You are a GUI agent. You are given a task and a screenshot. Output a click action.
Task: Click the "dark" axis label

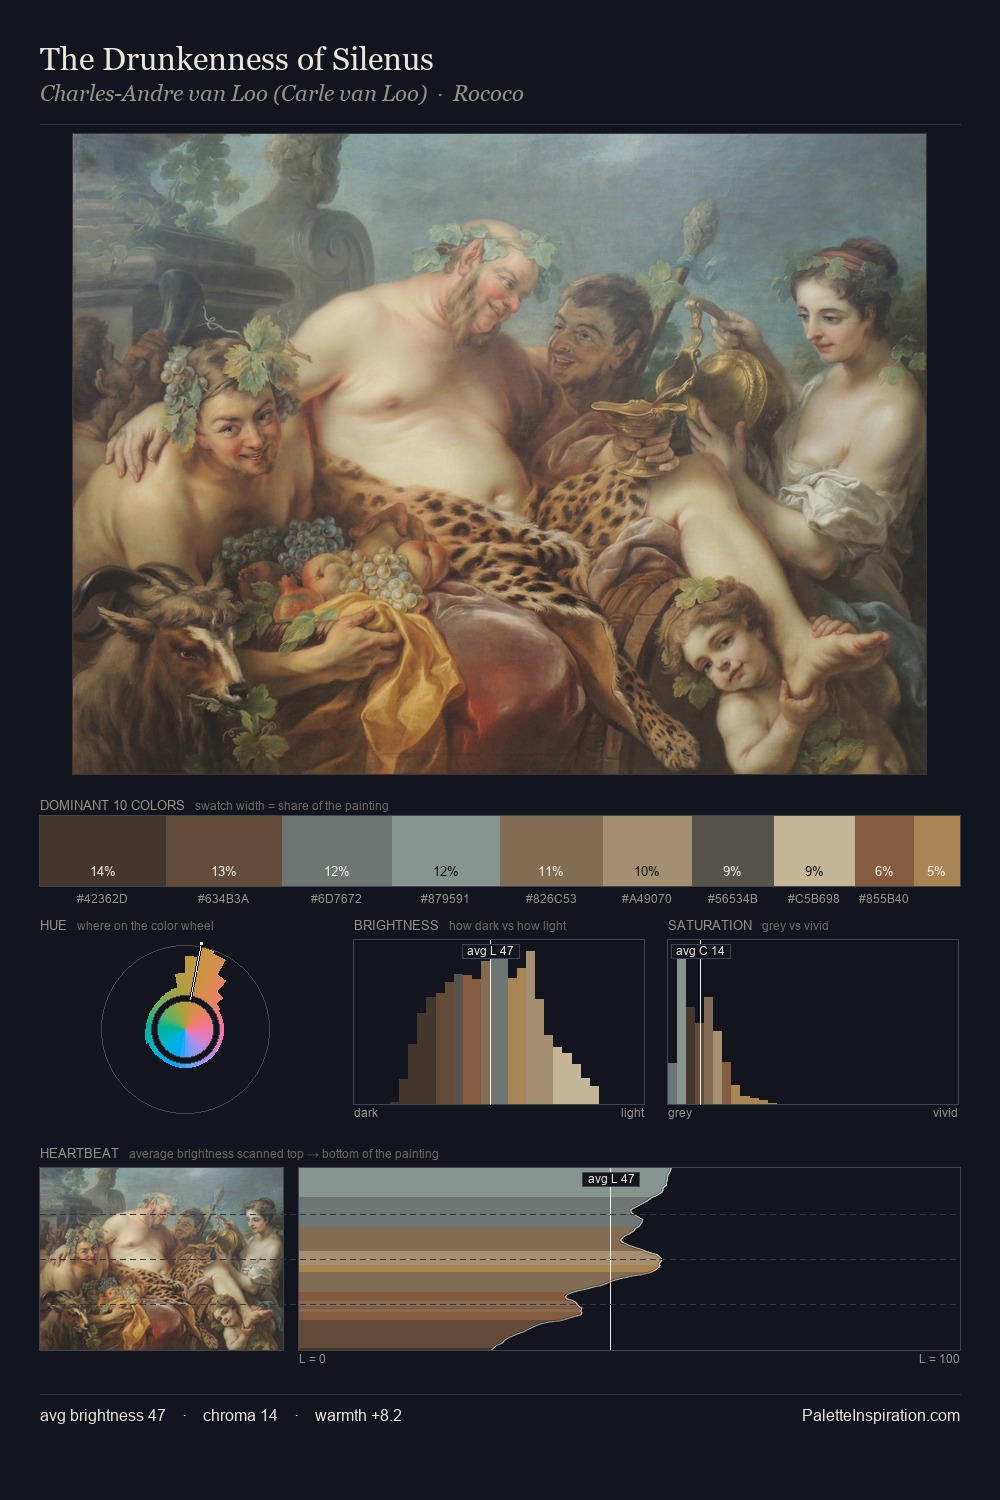click(366, 1113)
